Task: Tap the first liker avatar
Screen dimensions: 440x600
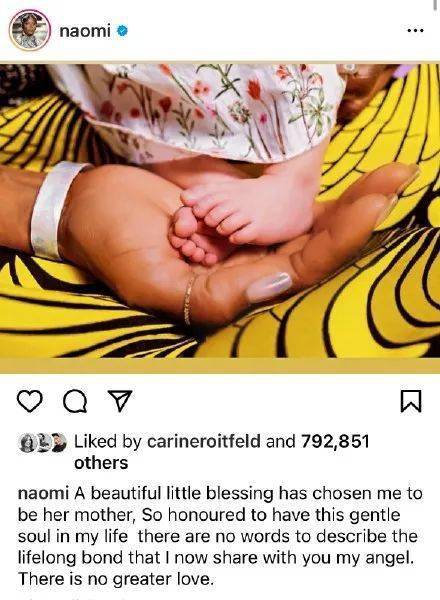Action: [28, 443]
